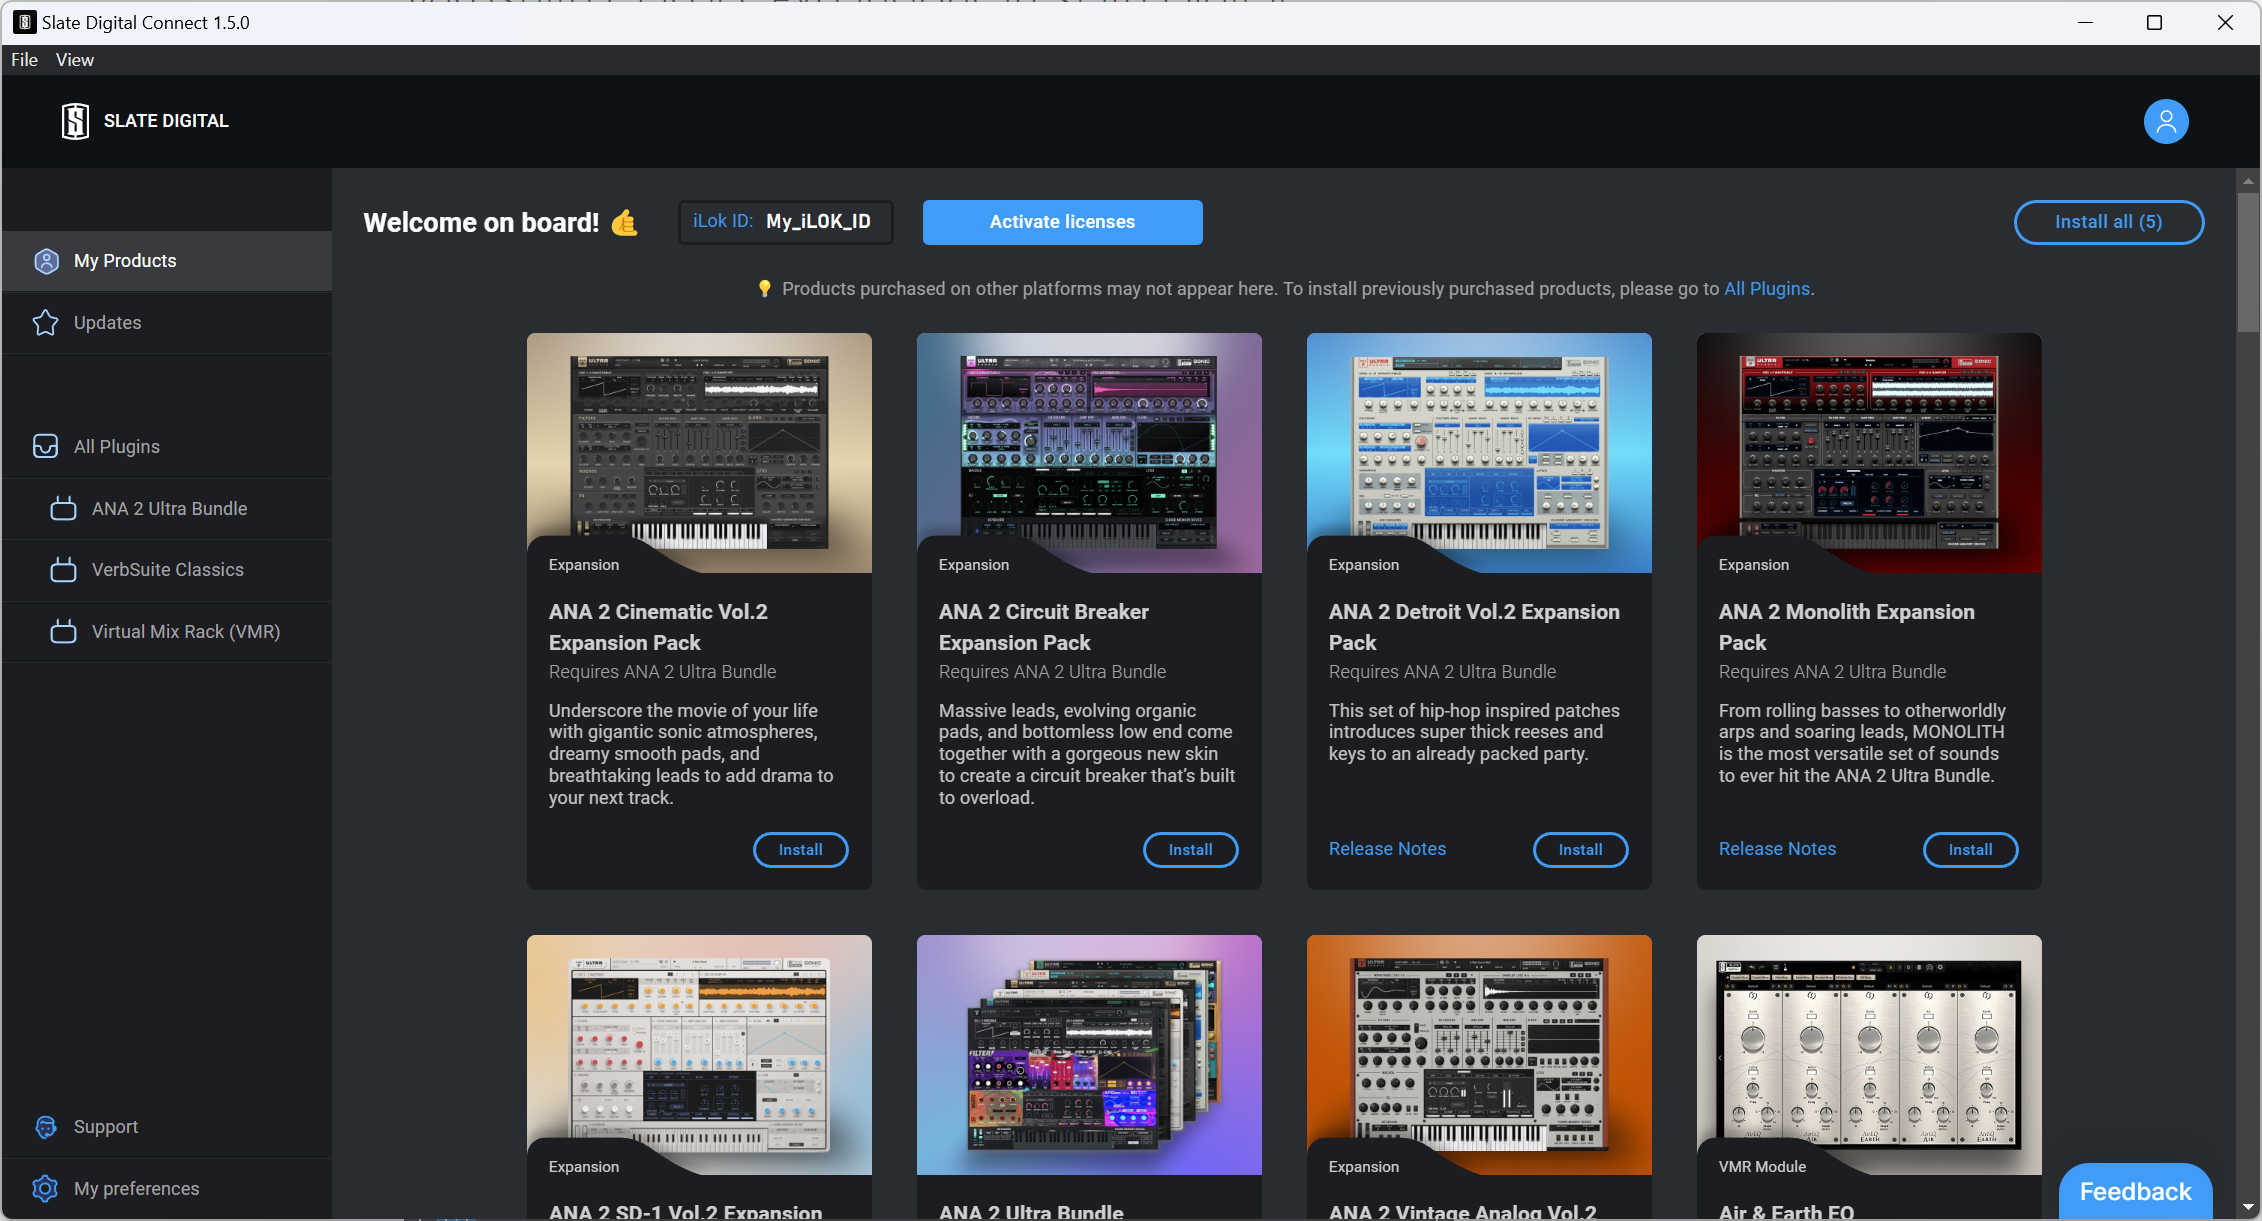Click the Slate Digital Connect title bar icon
The width and height of the screenshot is (2262, 1221).
click(25, 22)
